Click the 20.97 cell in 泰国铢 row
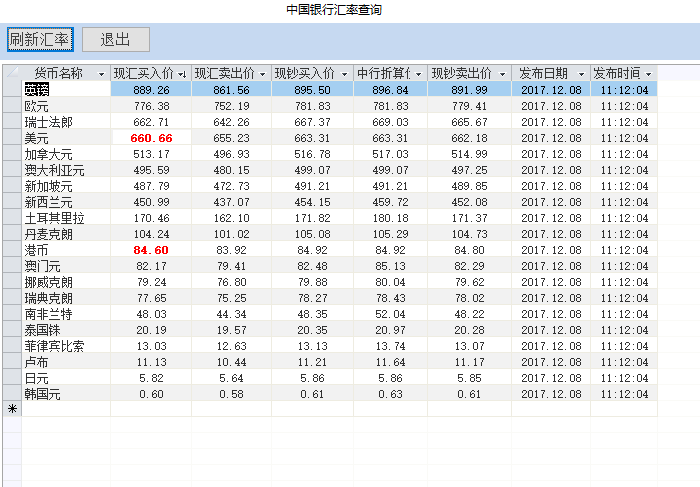This screenshot has height=487, width=700. tap(391, 330)
